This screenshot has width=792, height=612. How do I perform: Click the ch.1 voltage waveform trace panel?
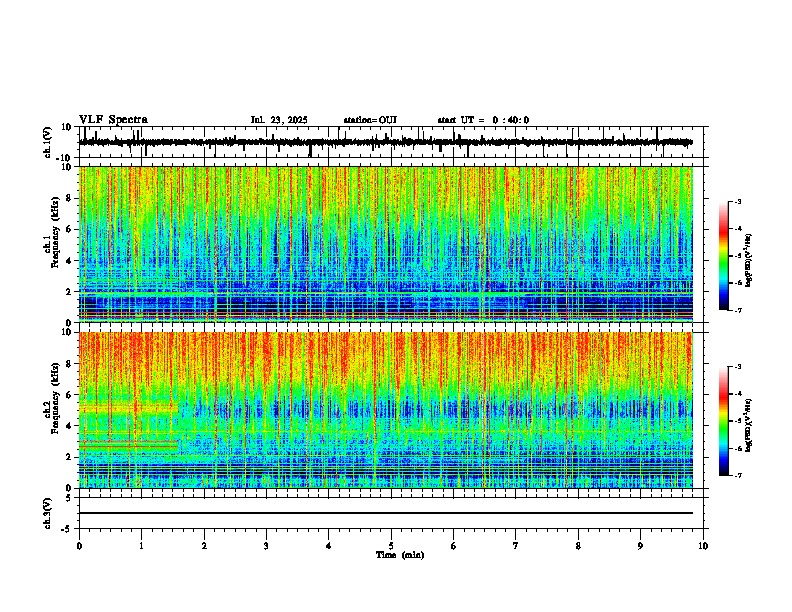tap(391, 142)
